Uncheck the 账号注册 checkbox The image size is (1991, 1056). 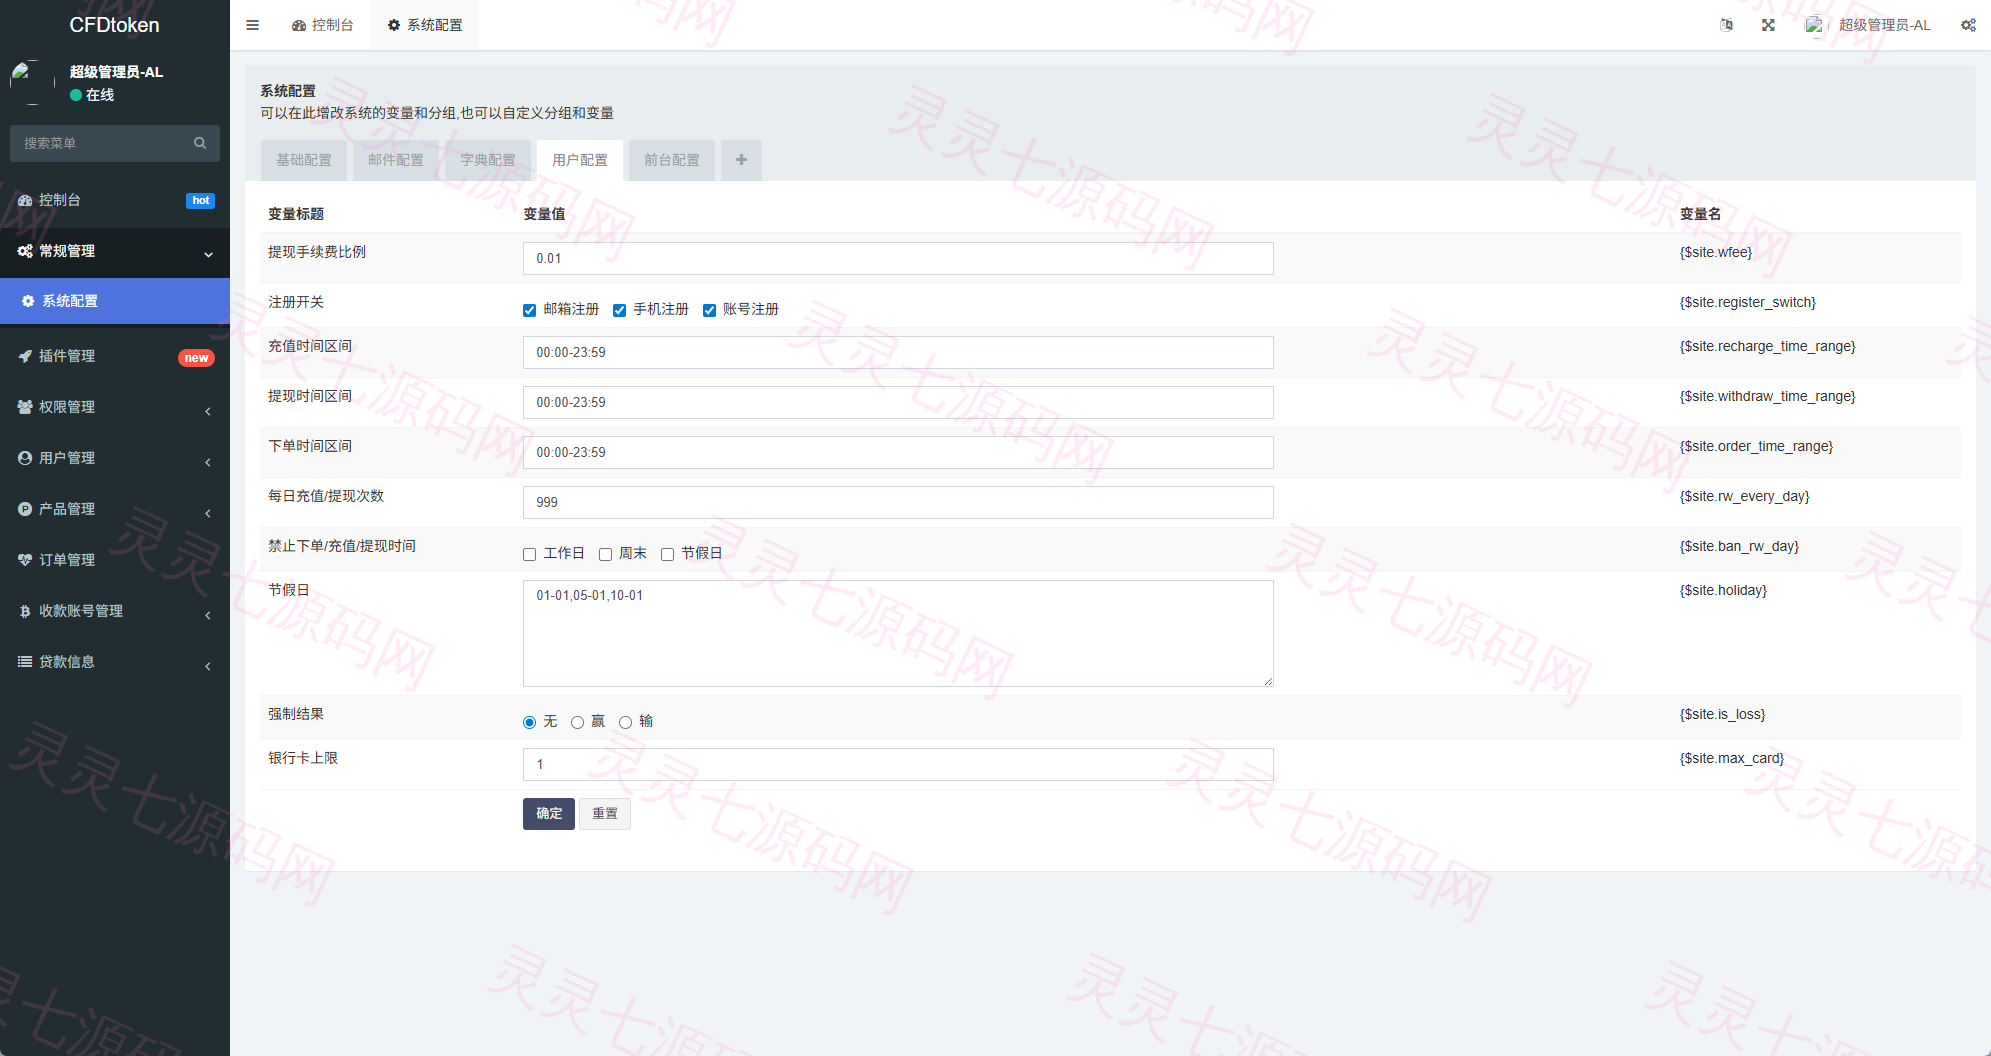(x=710, y=310)
